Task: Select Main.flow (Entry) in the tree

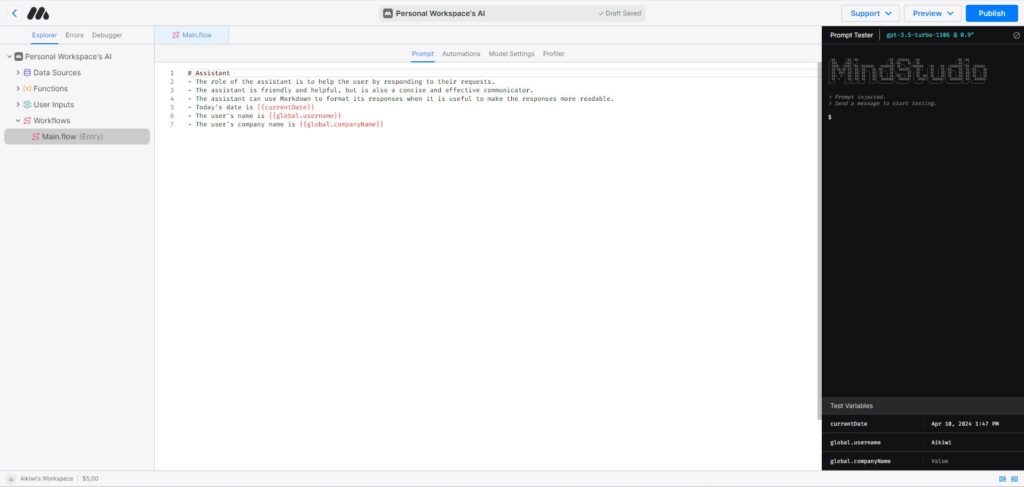Action: [x=77, y=136]
